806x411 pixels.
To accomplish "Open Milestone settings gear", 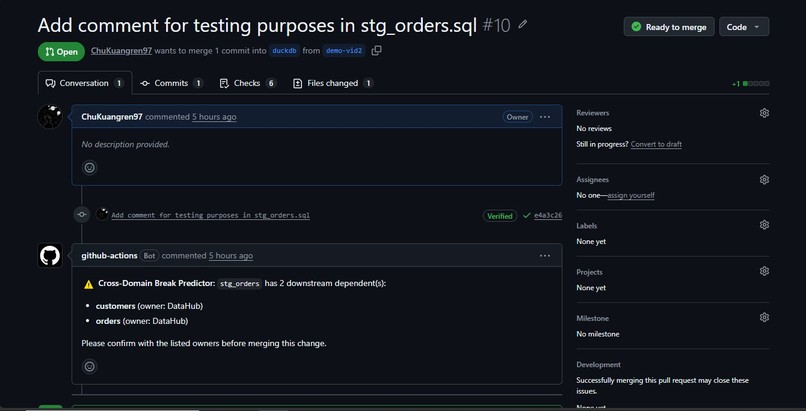I will point(764,317).
